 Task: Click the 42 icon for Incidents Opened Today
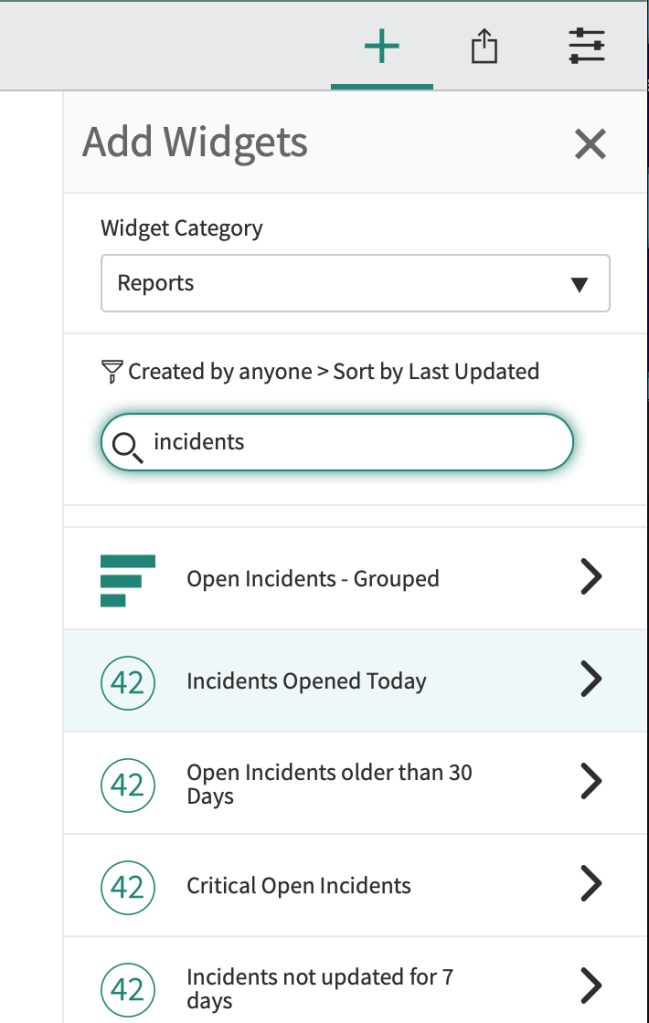128,682
